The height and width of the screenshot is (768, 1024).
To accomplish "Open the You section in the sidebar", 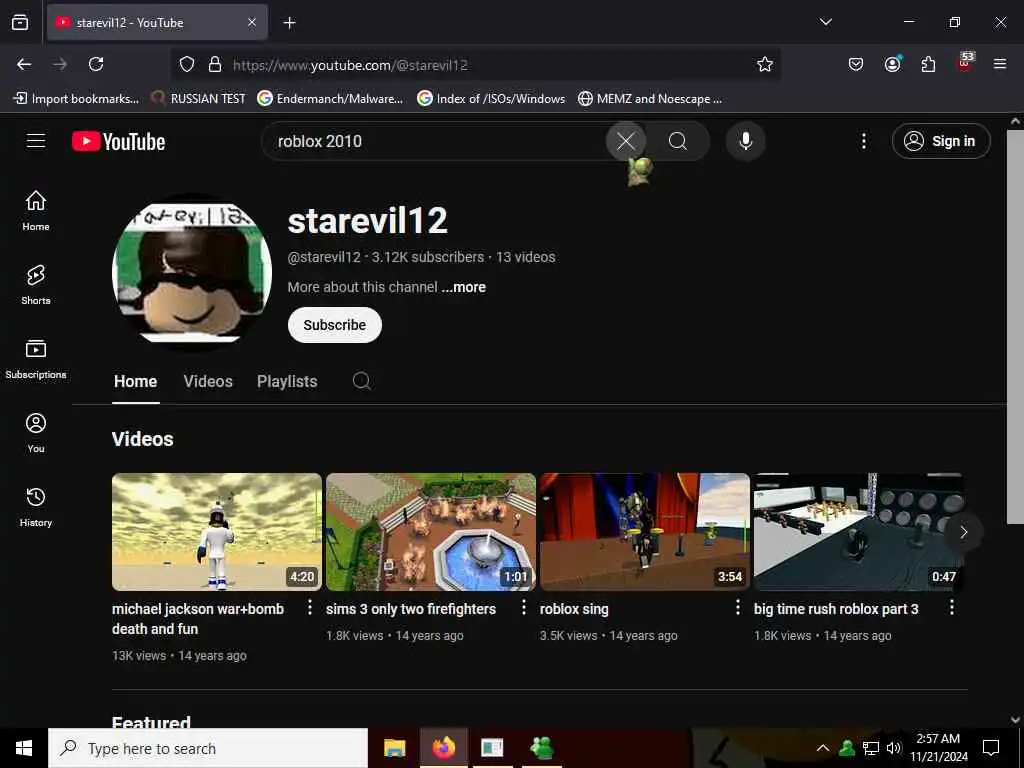I will (x=36, y=433).
